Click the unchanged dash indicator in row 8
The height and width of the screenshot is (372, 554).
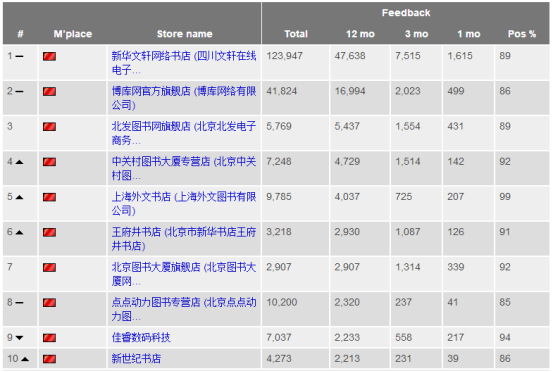[19, 303]
